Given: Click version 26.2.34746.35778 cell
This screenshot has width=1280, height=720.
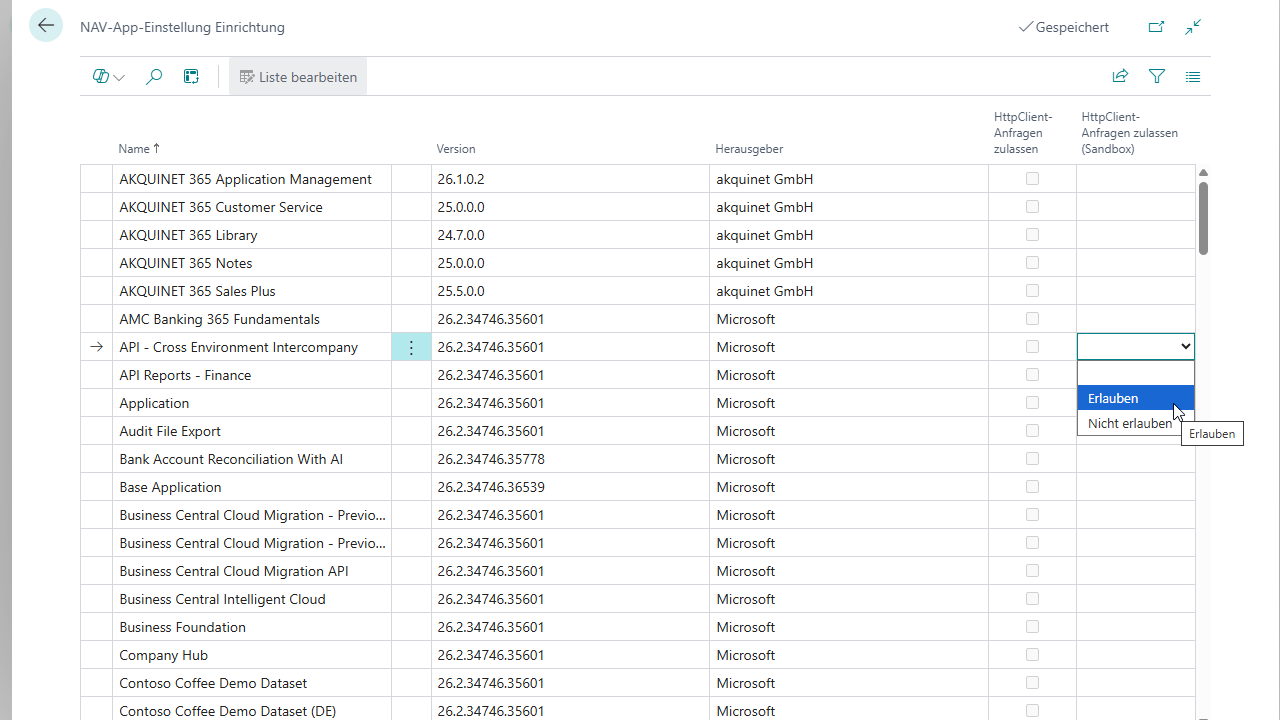Looking at the screenshot, I should pyautogui.click(x=570, y=459).
